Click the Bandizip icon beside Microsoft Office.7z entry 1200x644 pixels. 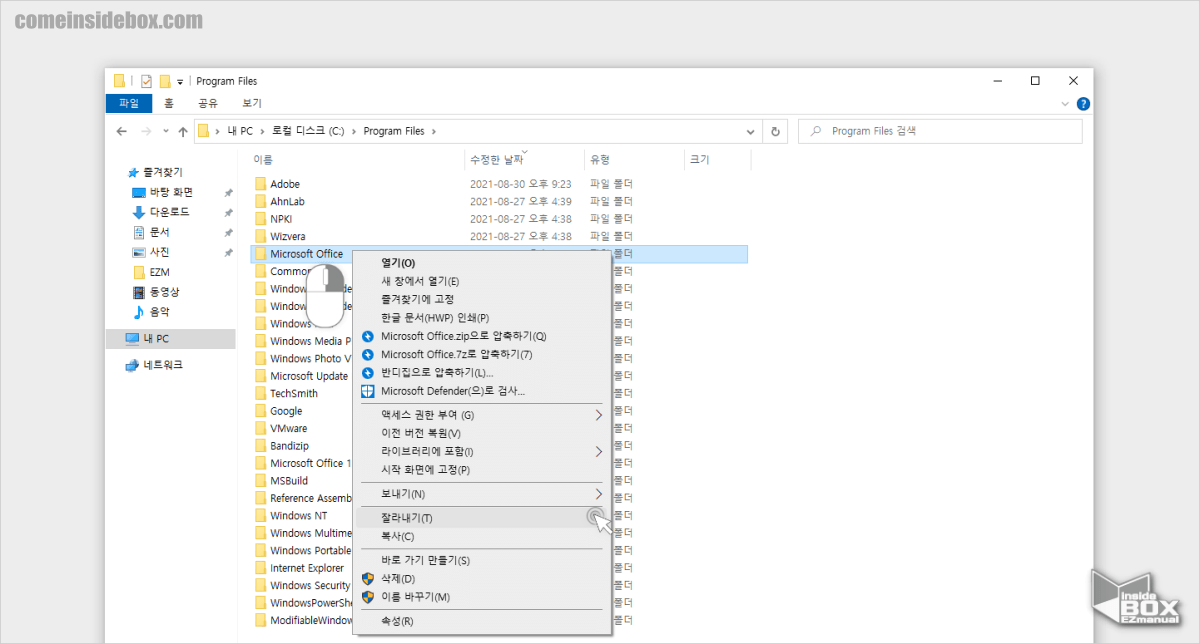(x=367, y=354)
